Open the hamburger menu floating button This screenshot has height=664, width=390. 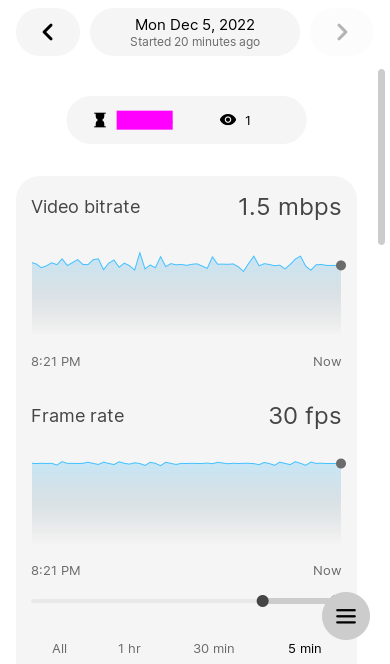click(x=346, y=616)
